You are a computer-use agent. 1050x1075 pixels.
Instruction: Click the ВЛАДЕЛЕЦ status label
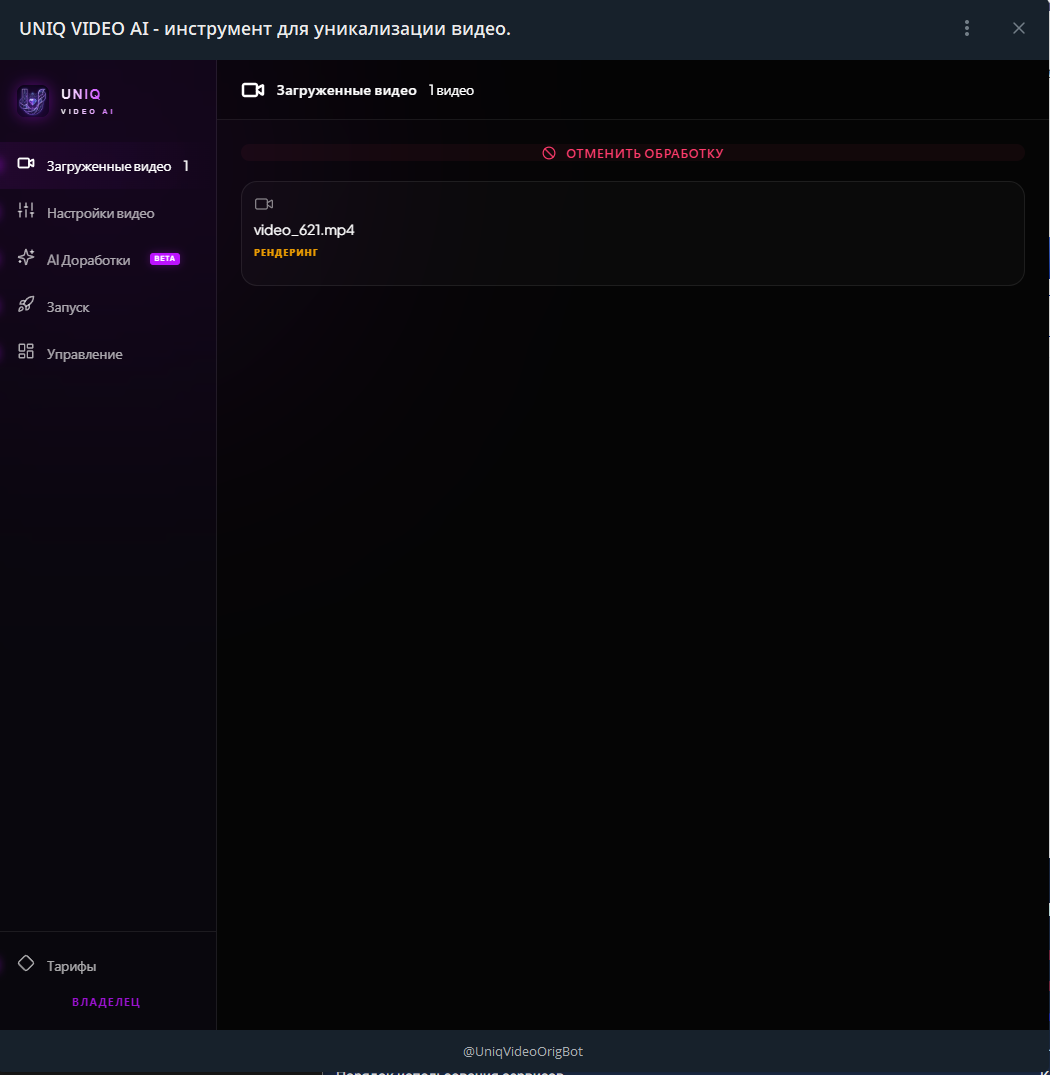click(x=106, y=1002)
